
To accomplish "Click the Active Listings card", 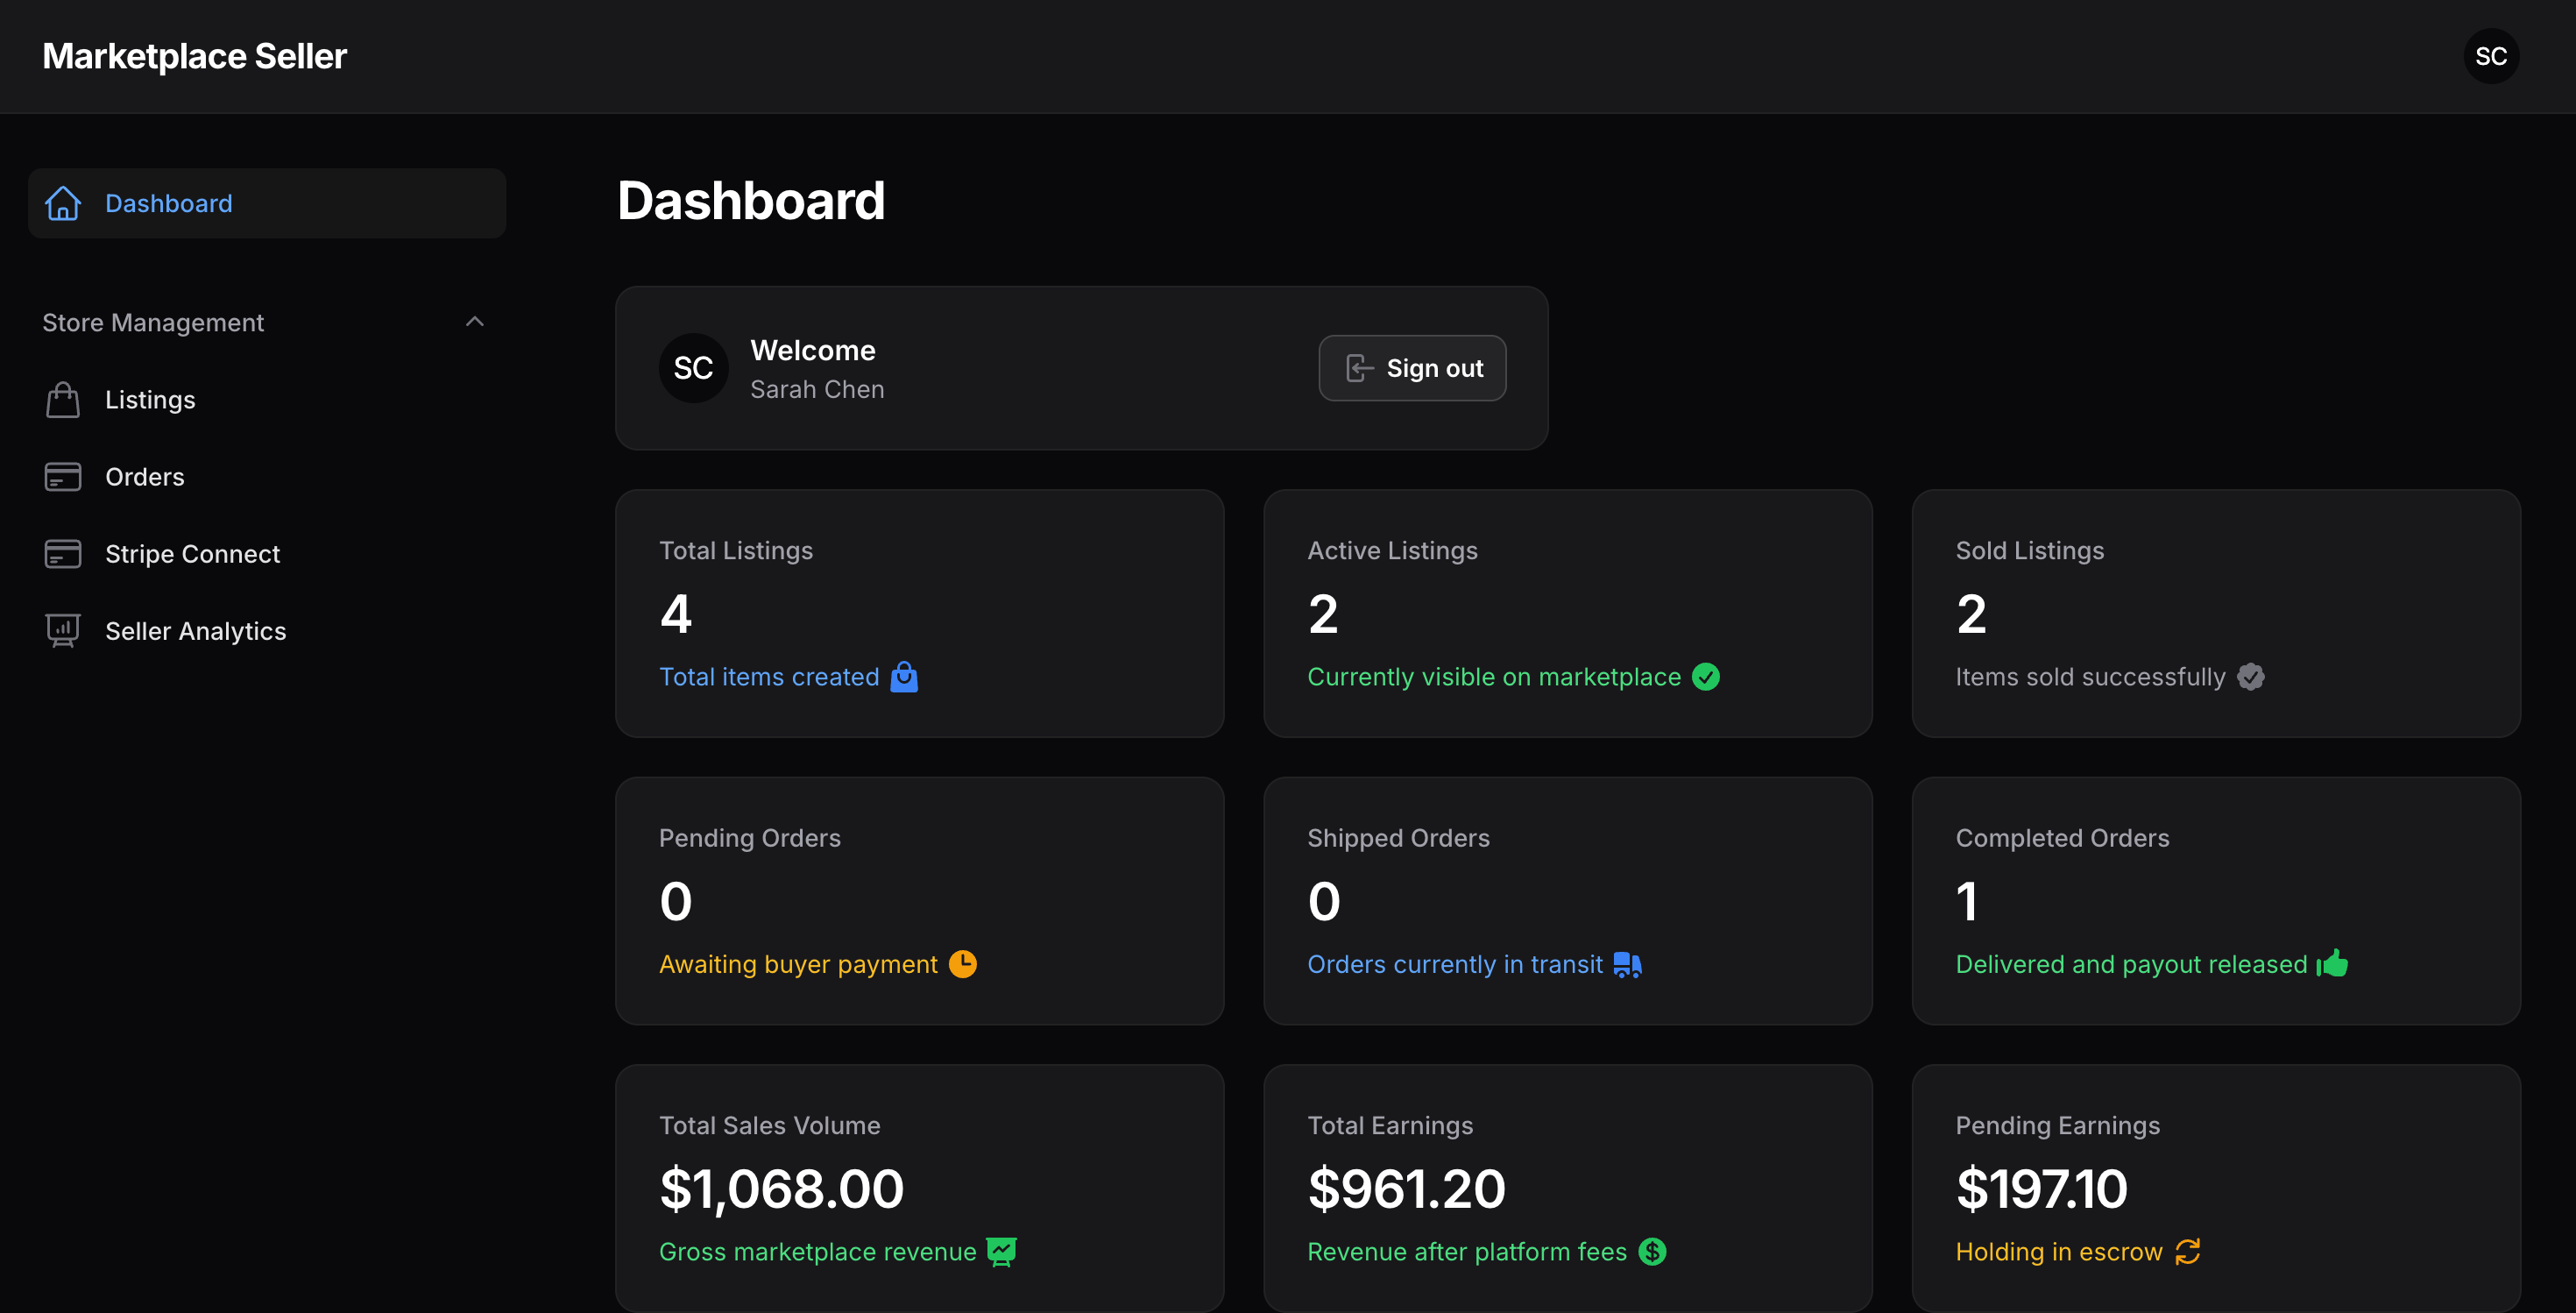I will click(x=1567, y=613).
